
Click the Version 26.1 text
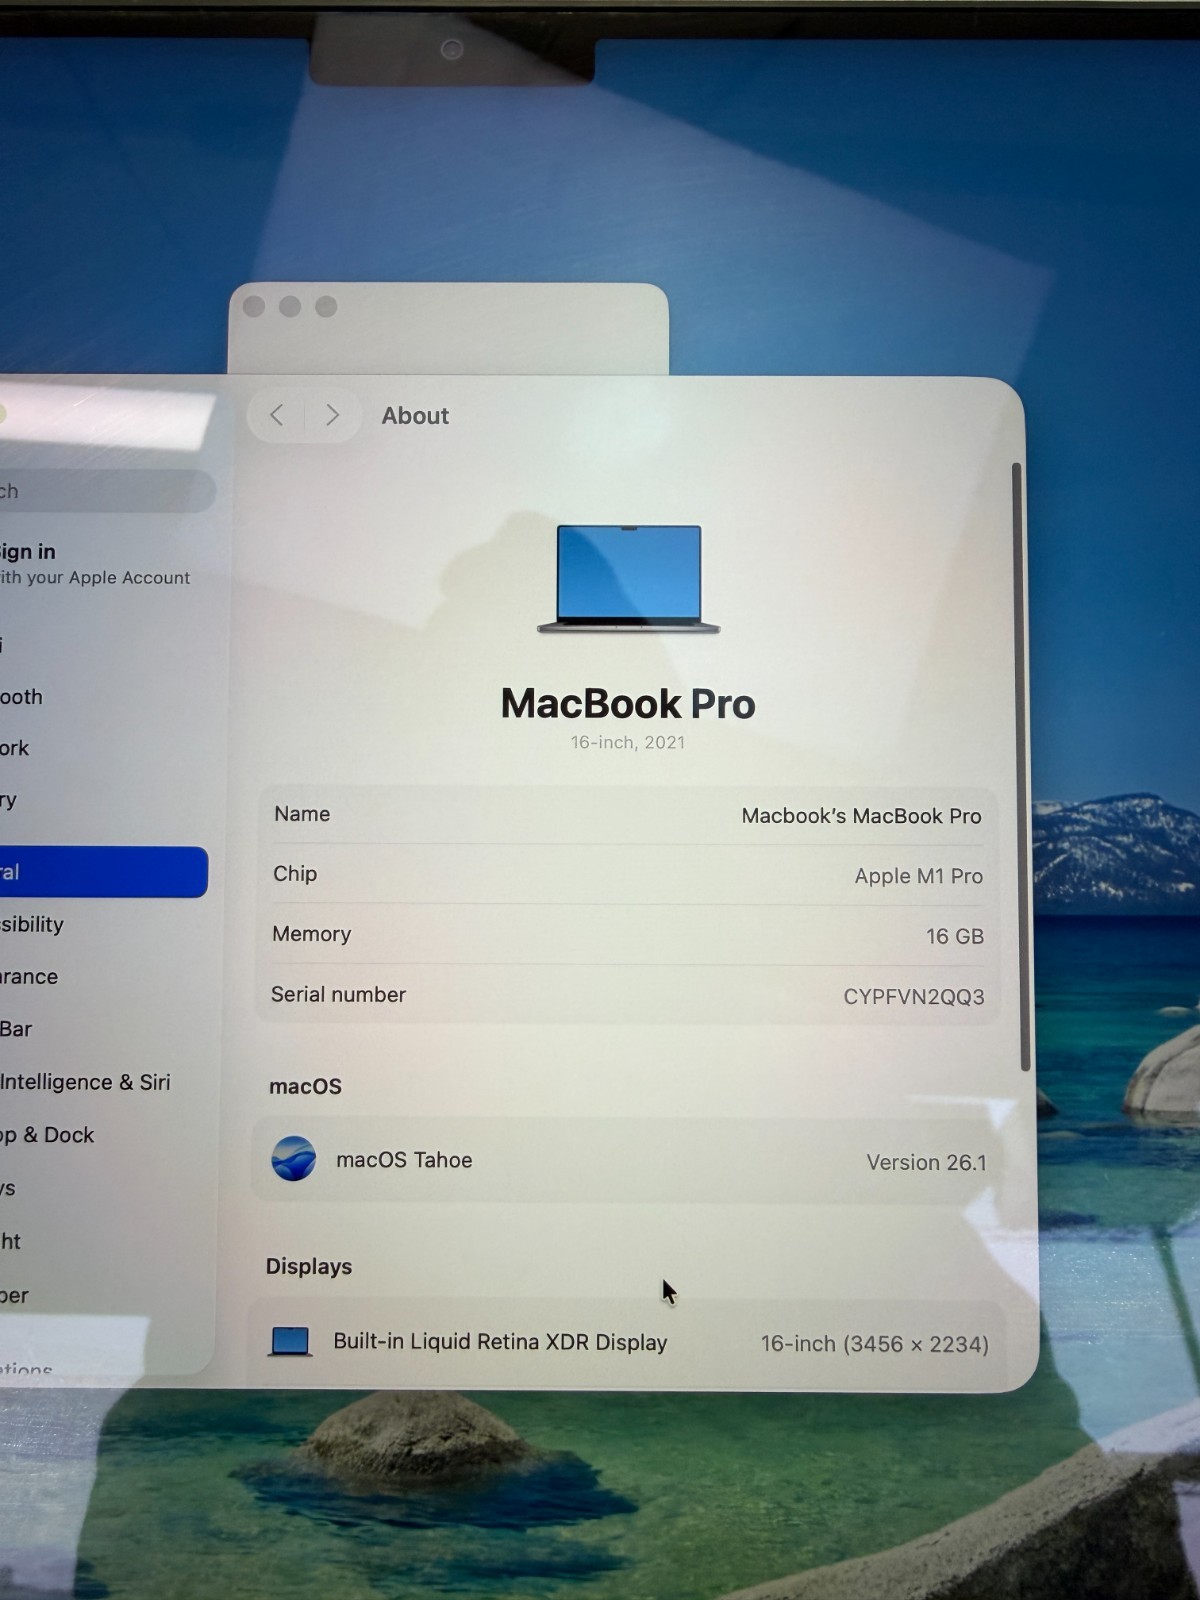point(926,1163)
